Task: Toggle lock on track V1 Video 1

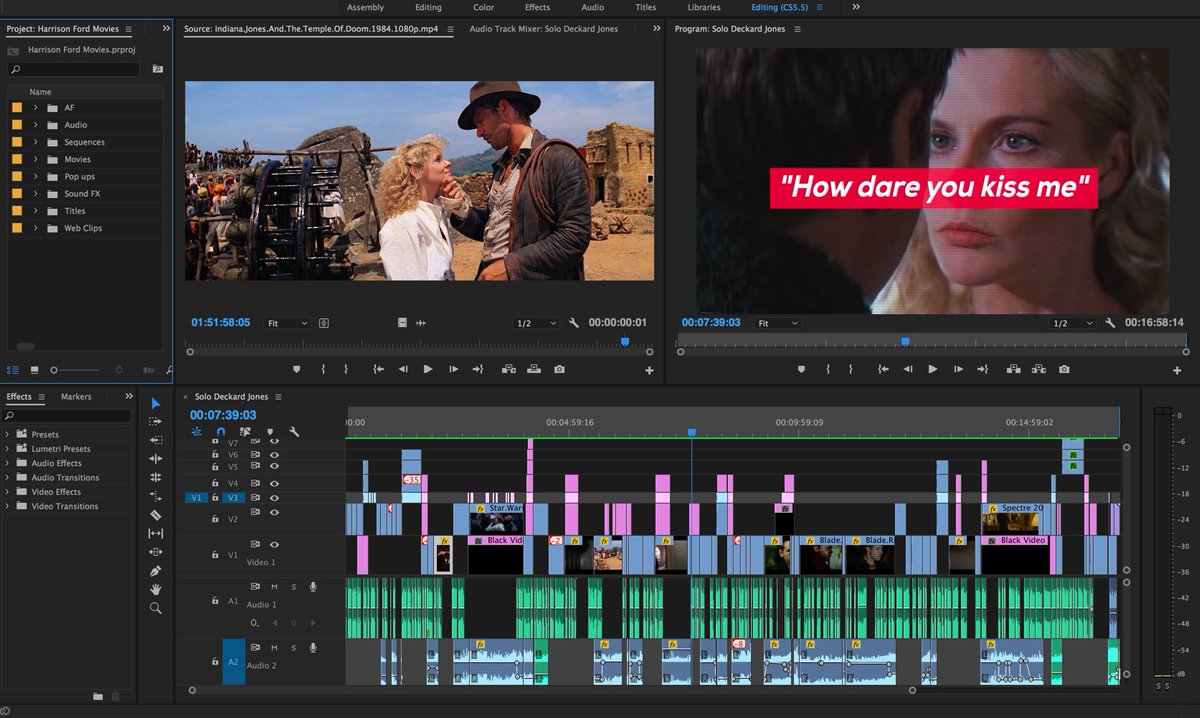Action: coord(215,554)
